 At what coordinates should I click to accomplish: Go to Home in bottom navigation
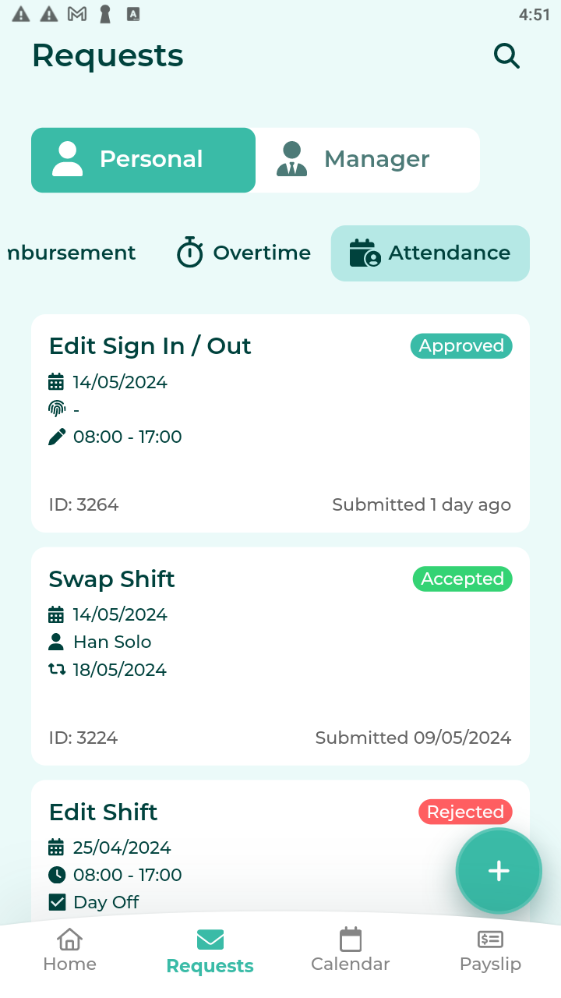[70, 950]
